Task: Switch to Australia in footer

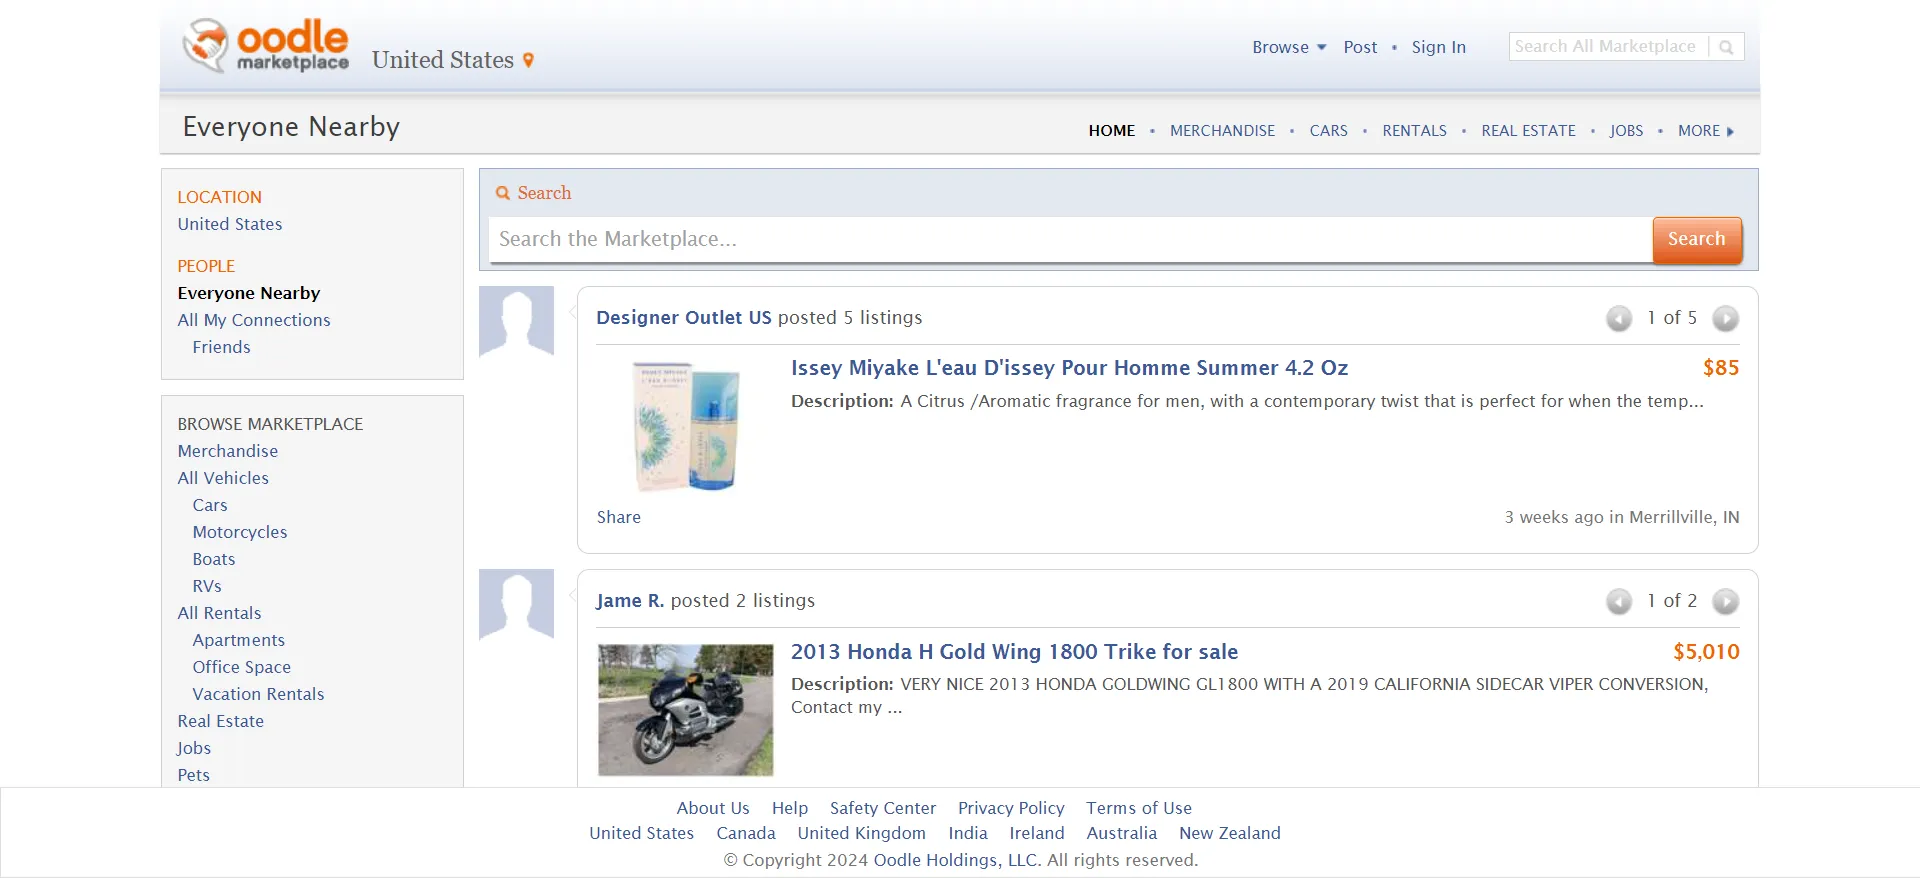Action: [x=1122, y=834]
